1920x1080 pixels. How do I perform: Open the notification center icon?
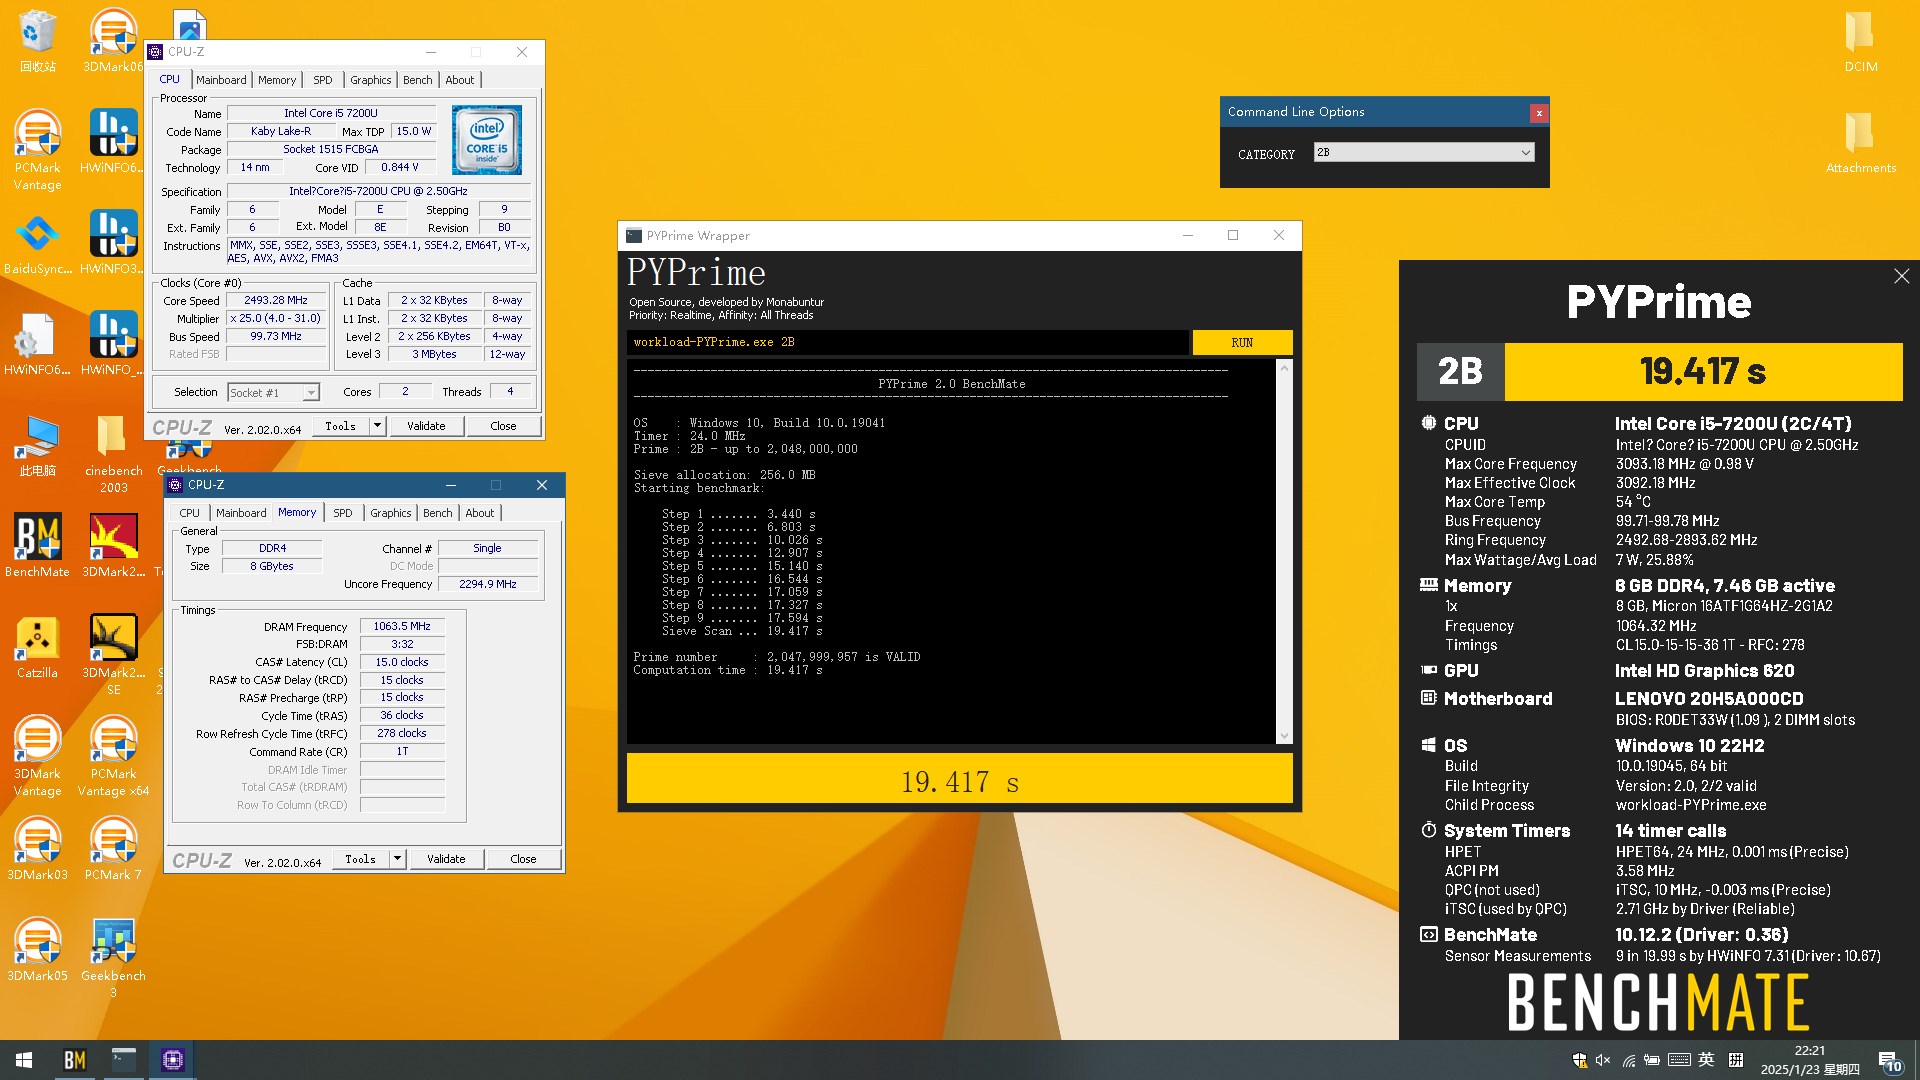tap(1889, 1061)
